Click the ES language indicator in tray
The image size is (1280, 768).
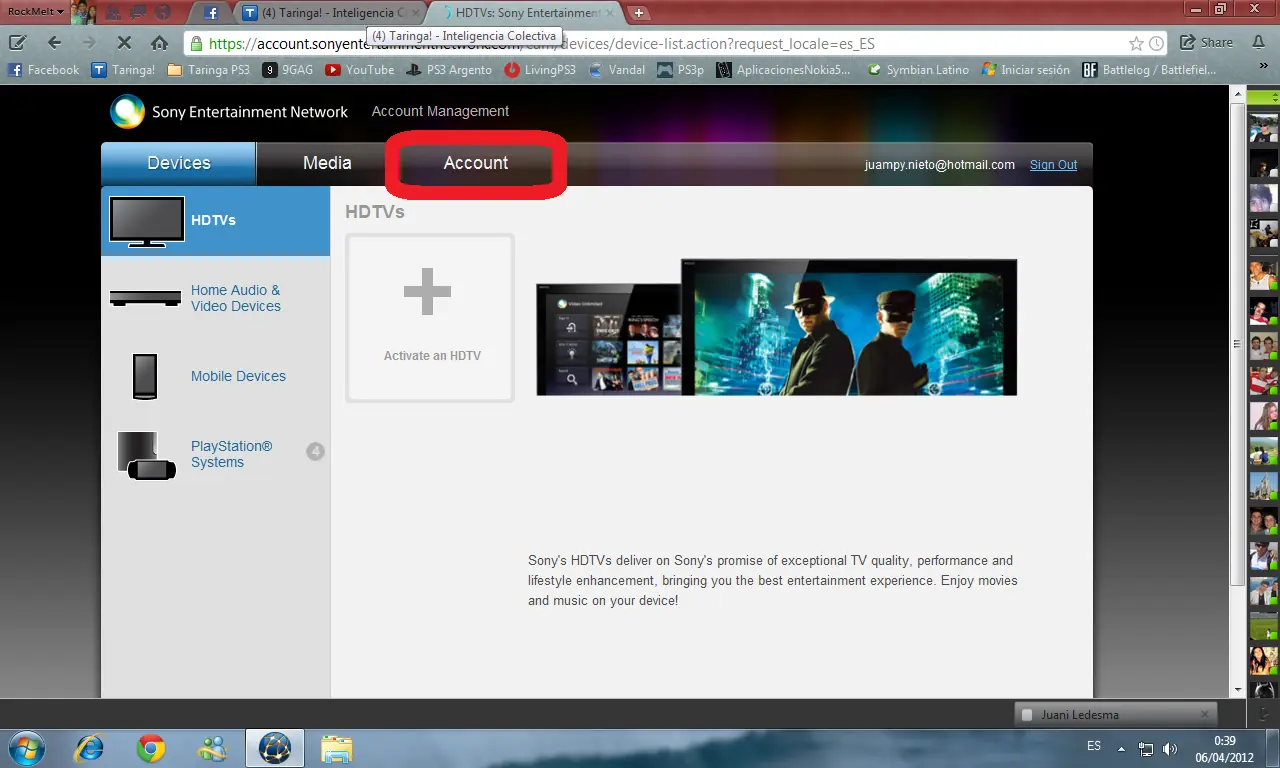(1094, 747)
